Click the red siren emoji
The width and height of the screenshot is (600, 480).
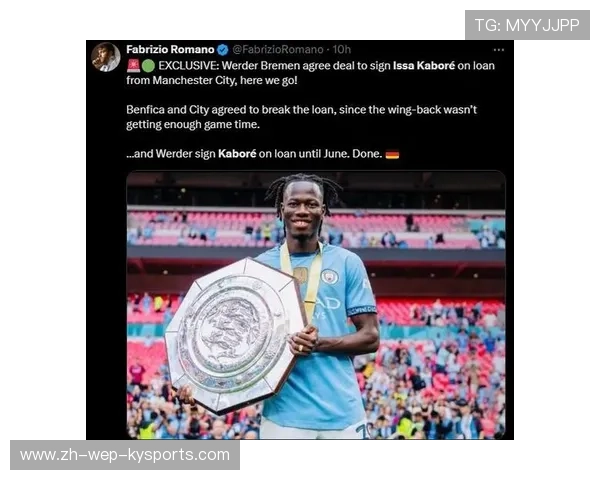coord(134,66)
